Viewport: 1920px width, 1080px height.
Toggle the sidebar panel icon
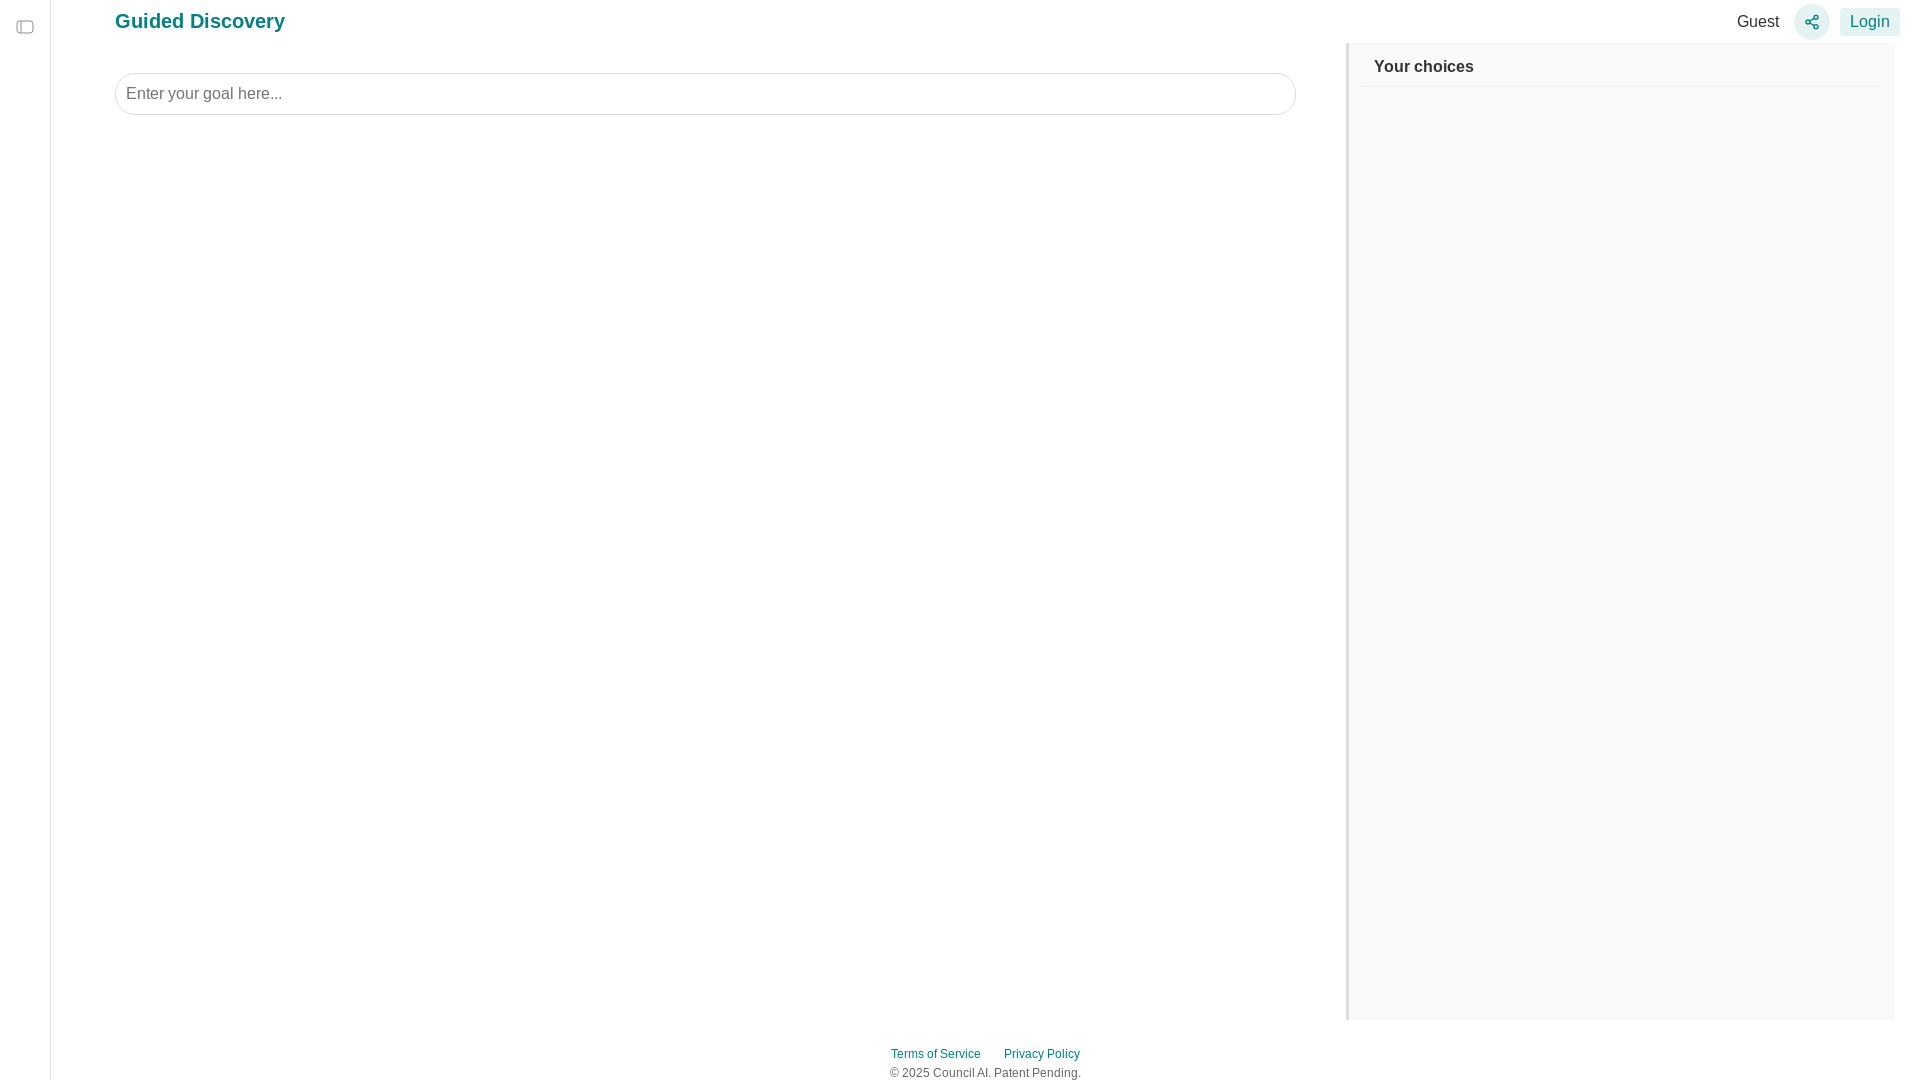[25, 27]
